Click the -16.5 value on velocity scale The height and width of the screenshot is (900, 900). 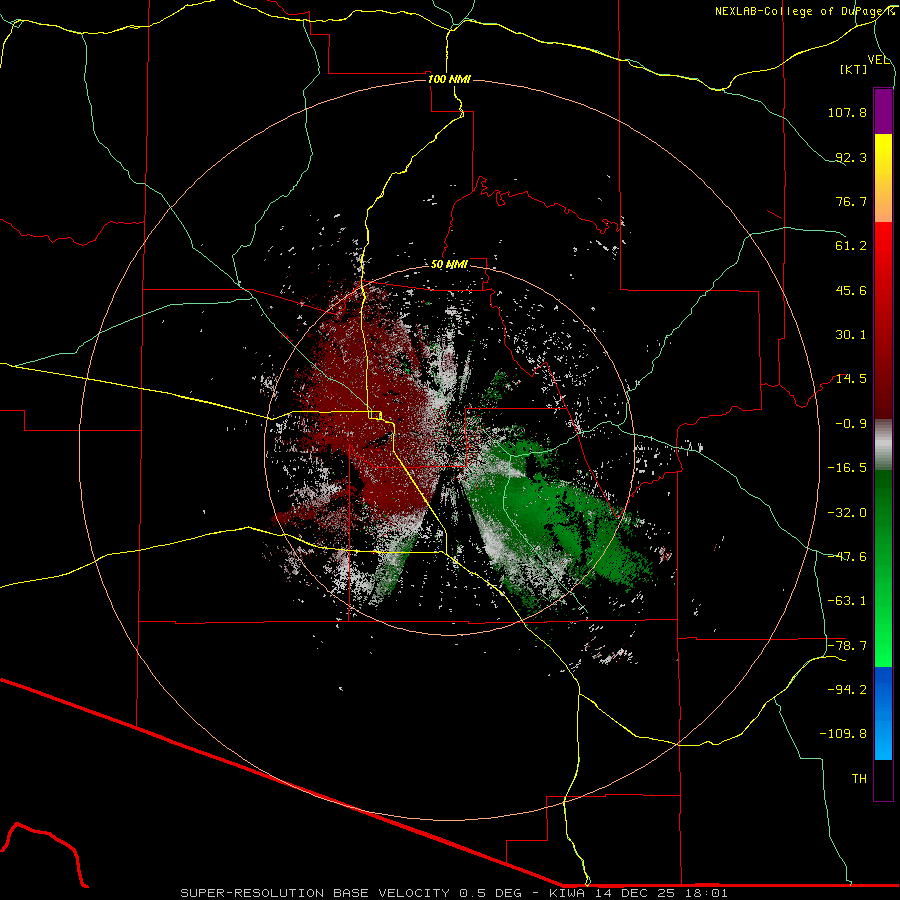coord(847,468)
